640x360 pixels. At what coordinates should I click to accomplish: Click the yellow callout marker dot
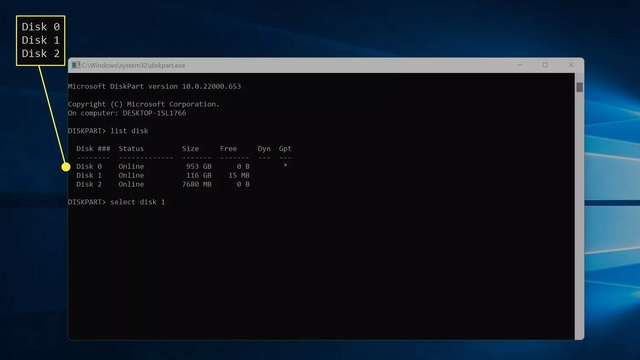point(66,167)
